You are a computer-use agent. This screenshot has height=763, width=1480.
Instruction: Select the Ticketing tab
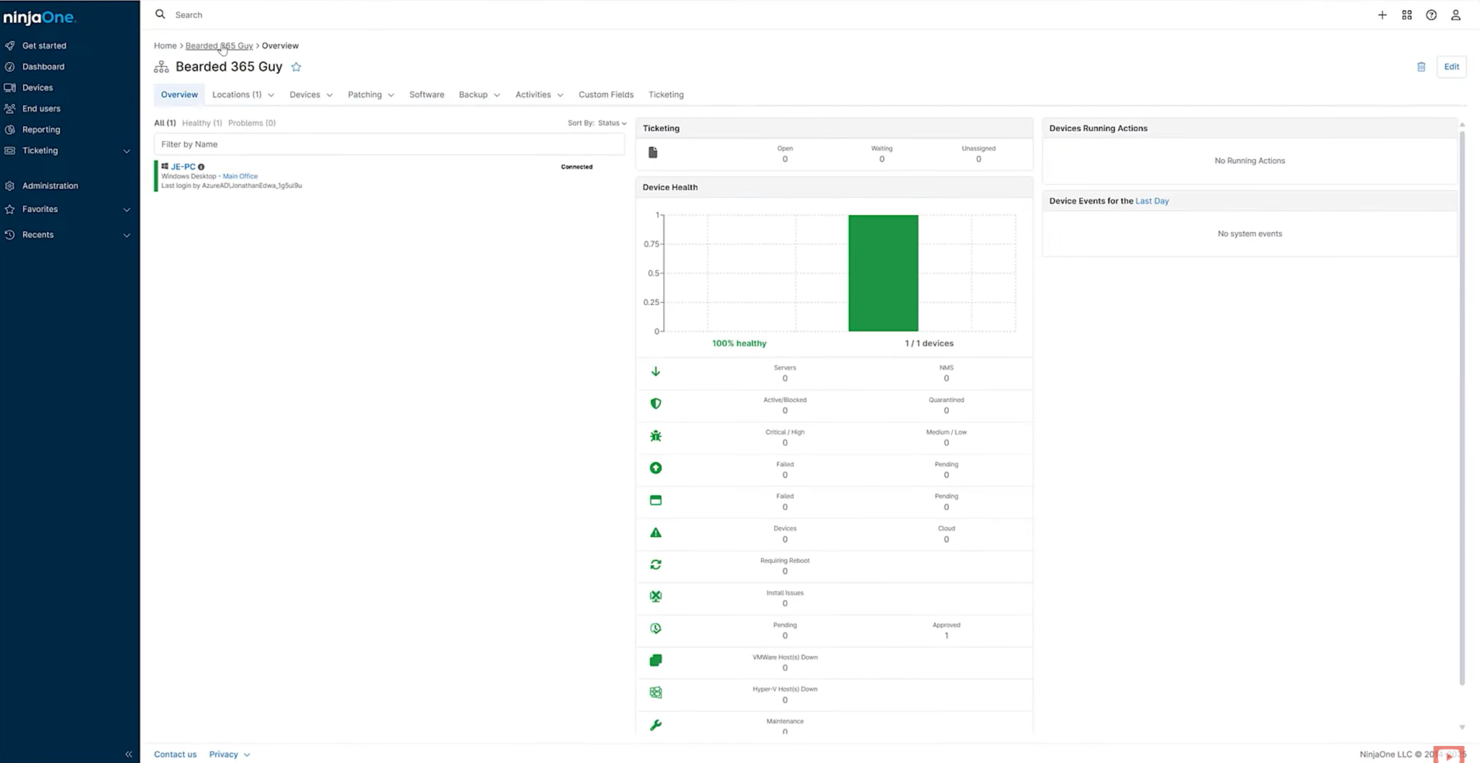coord(666,95)
